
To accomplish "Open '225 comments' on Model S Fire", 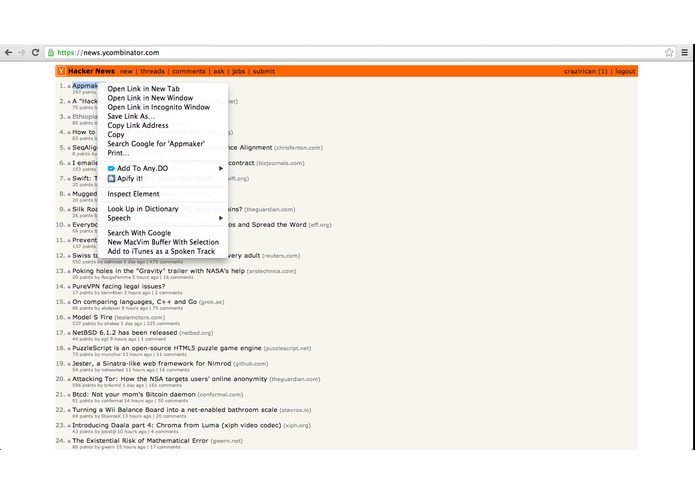I will tap(163, 323).
